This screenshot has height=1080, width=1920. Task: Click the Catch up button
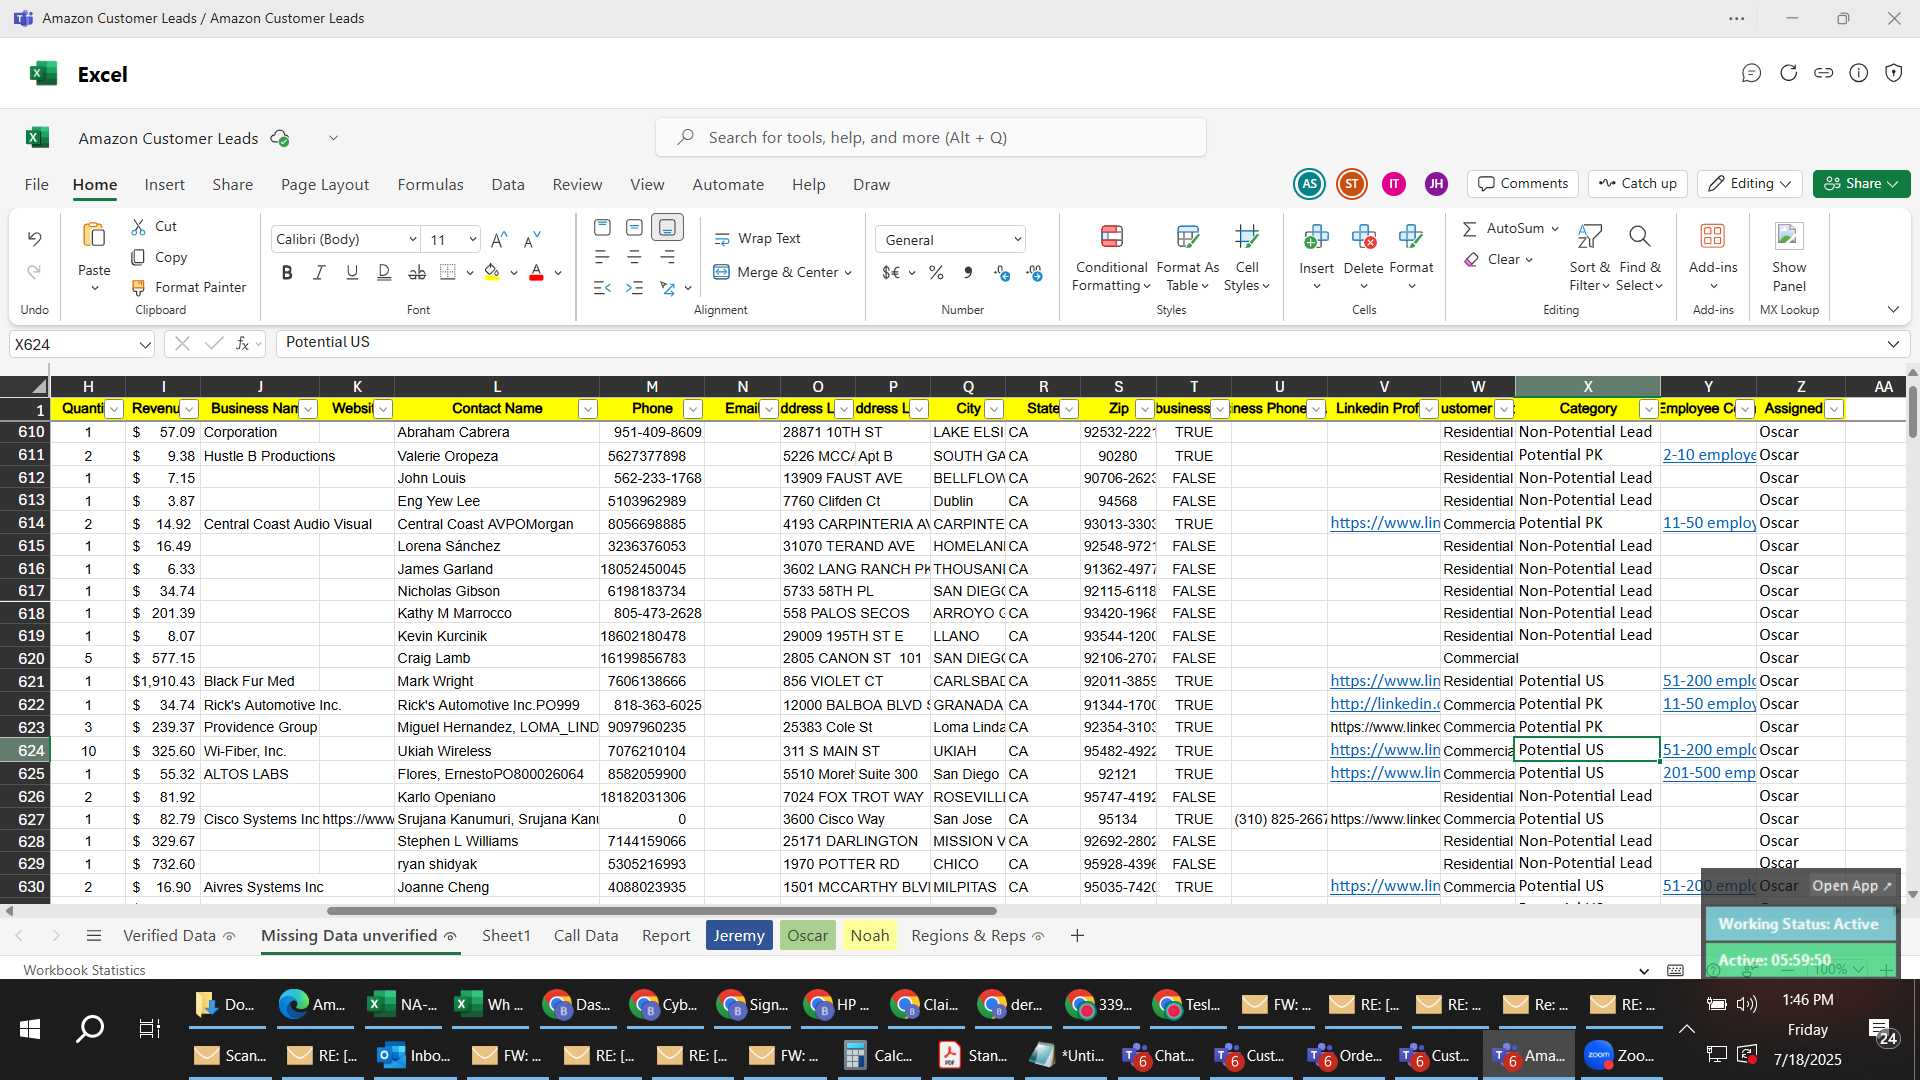click(1637, 184)
